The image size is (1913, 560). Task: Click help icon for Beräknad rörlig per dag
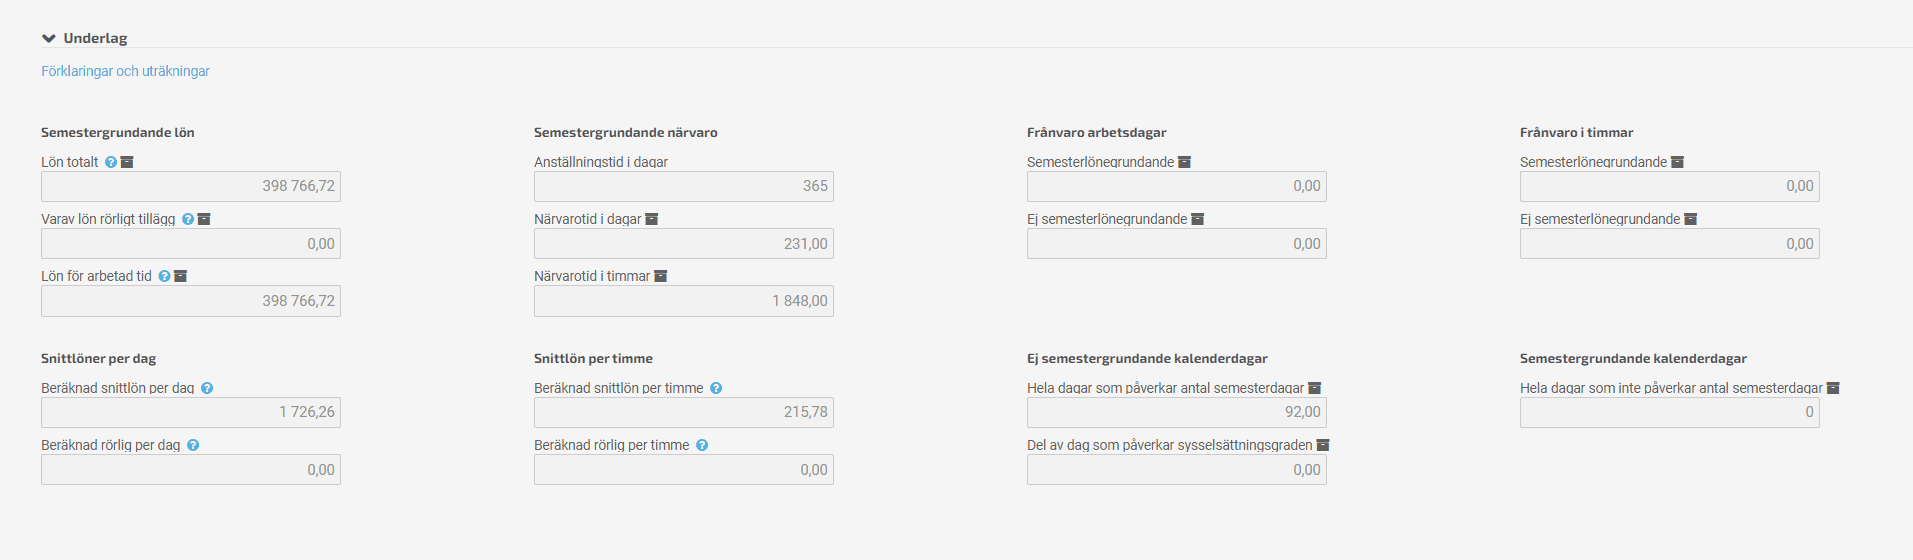coord(193,445)
